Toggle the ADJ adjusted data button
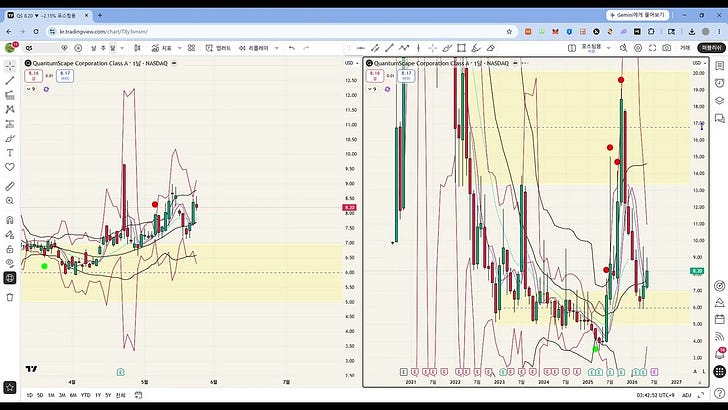The height and width of the screenshot is (410, 728). pyautogui.click(x=687, y=395)
